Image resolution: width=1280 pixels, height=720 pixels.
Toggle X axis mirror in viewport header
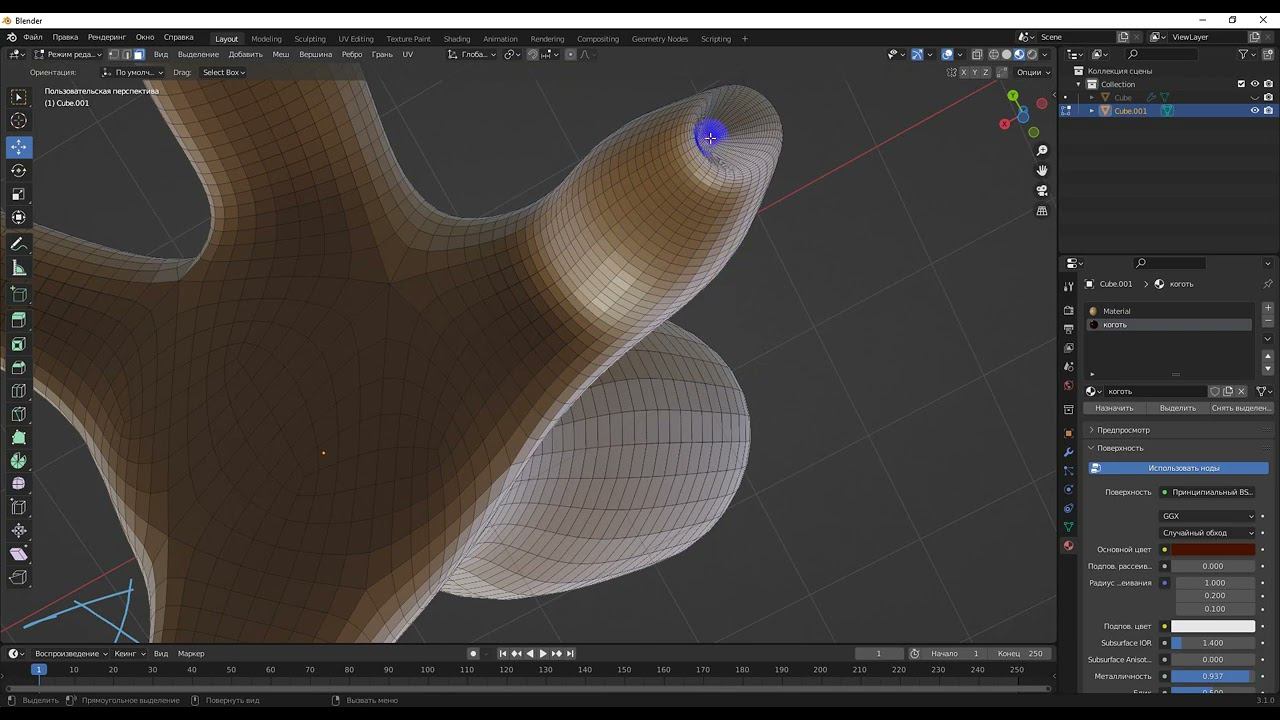coord(964,72)
